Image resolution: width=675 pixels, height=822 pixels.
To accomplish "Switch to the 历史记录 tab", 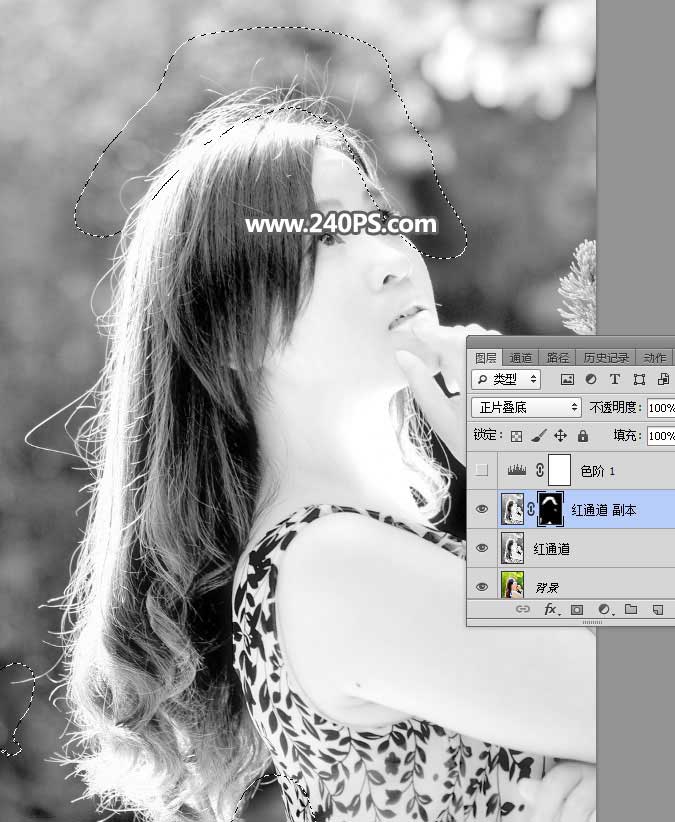I will 606,358.
